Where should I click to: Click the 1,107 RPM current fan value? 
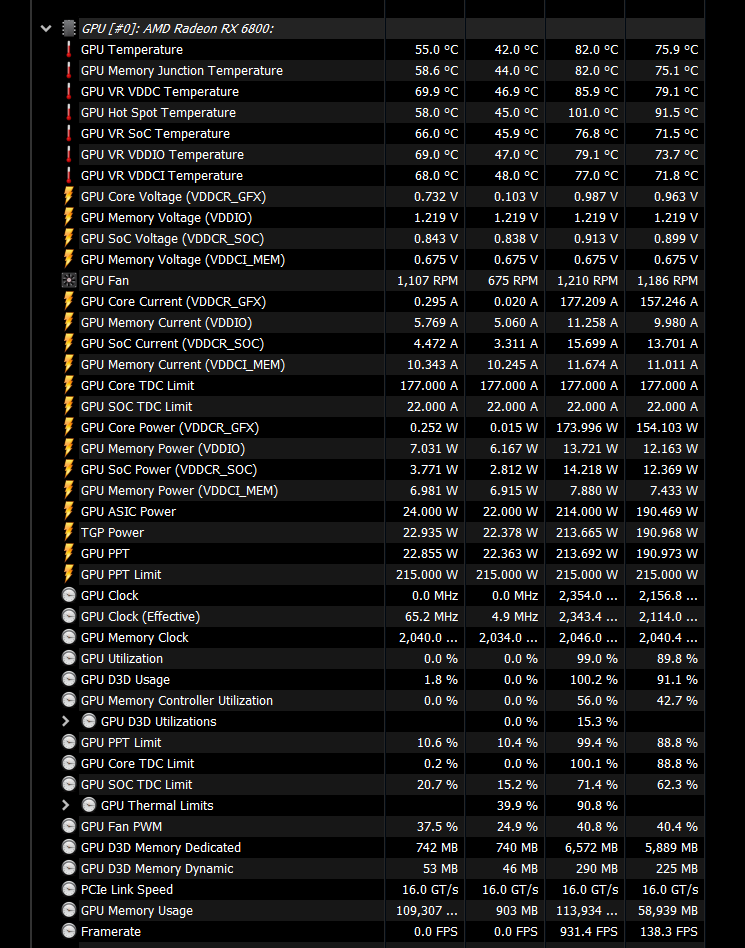[x=428, y=281]
